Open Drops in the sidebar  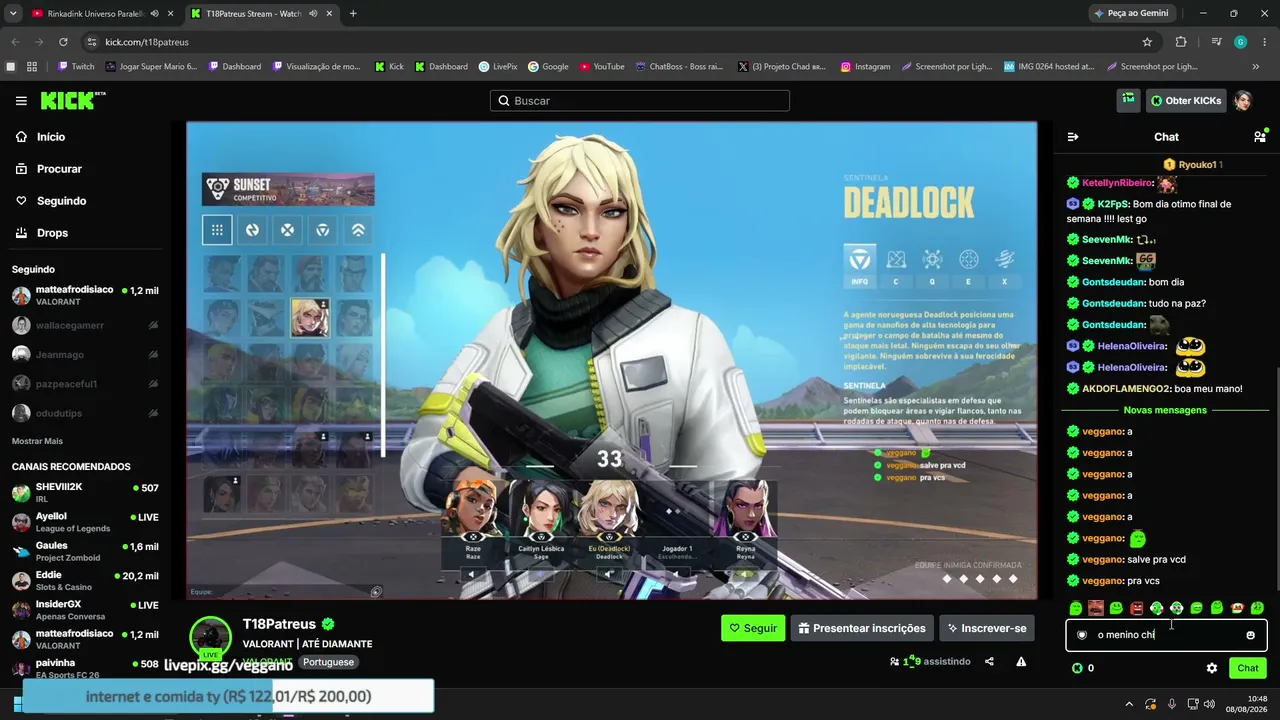42,233
